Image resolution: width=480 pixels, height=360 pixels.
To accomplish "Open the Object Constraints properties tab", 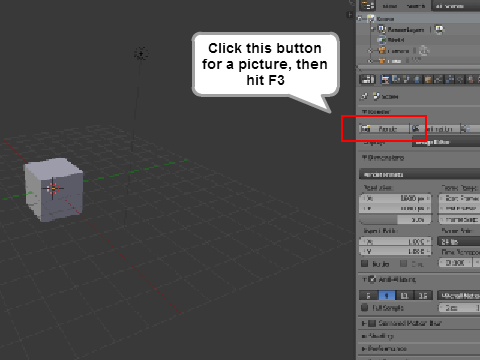I will point(439,79).
